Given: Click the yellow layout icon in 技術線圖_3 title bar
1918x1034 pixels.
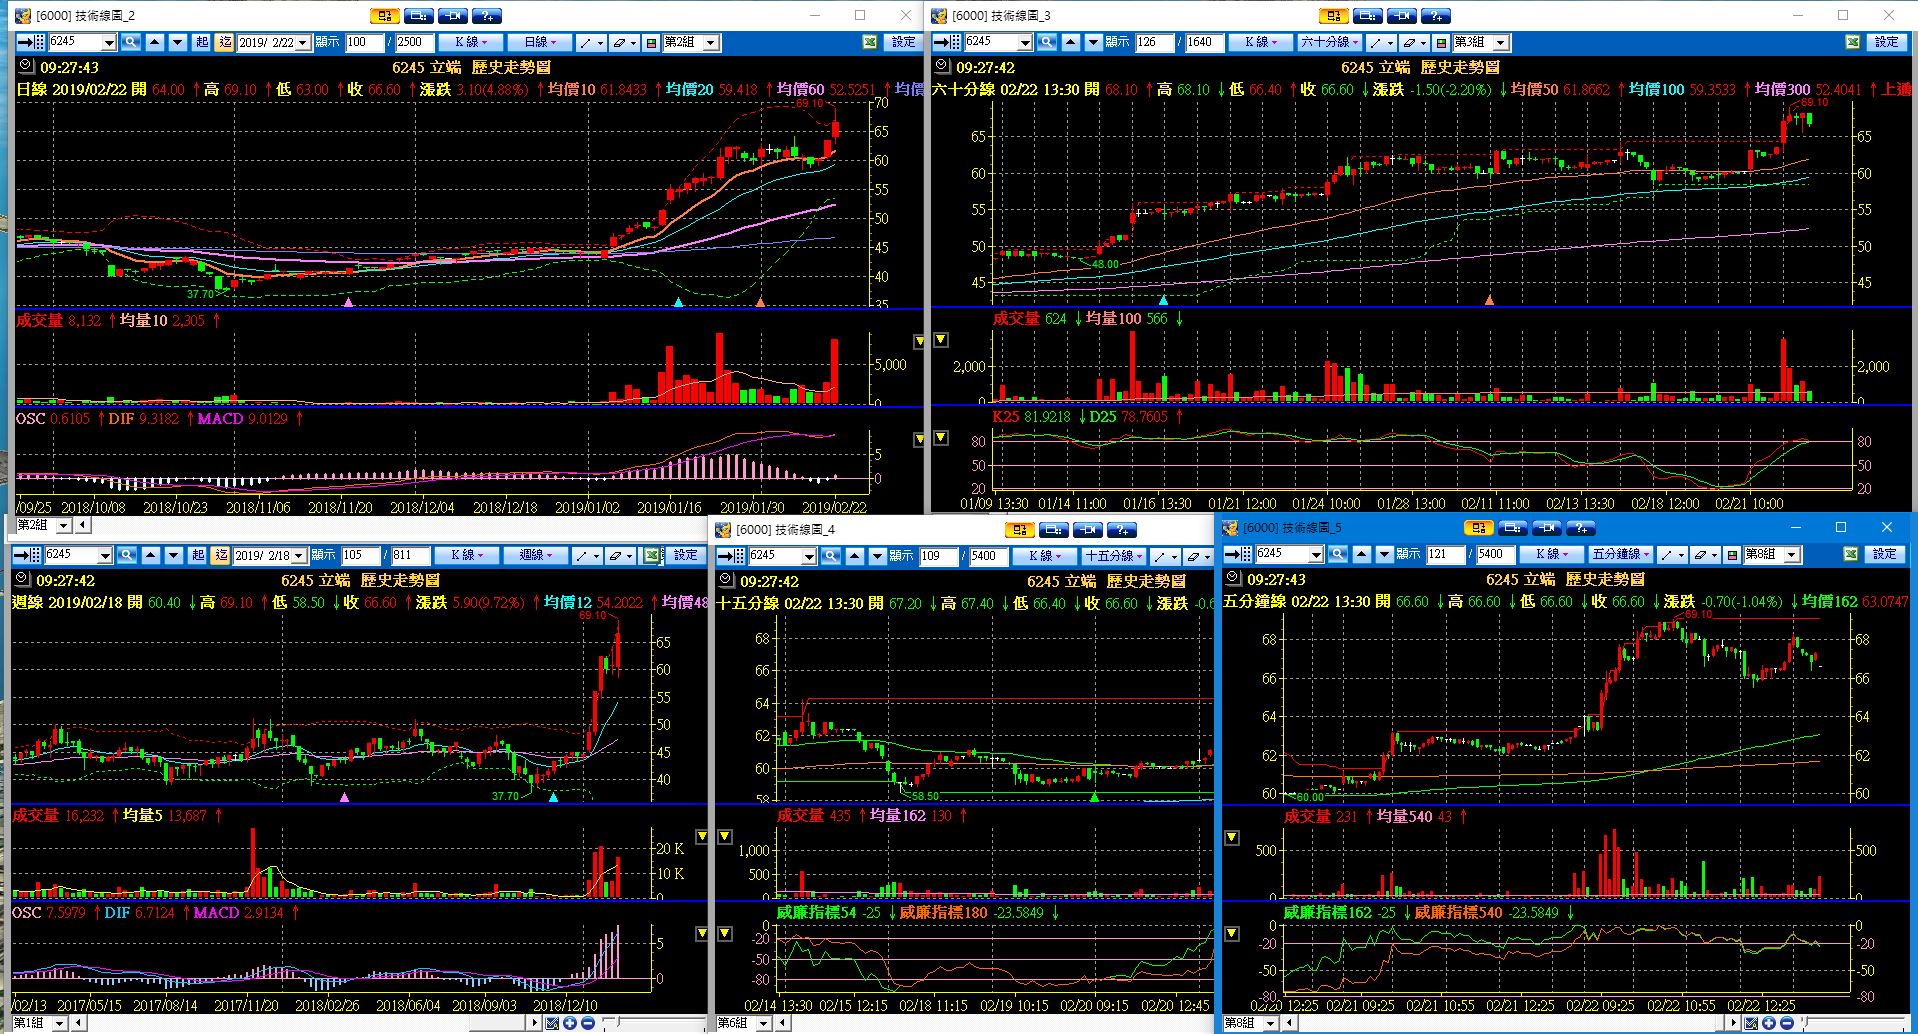Looking at the screenshot, I should [x=1334, y=15].
